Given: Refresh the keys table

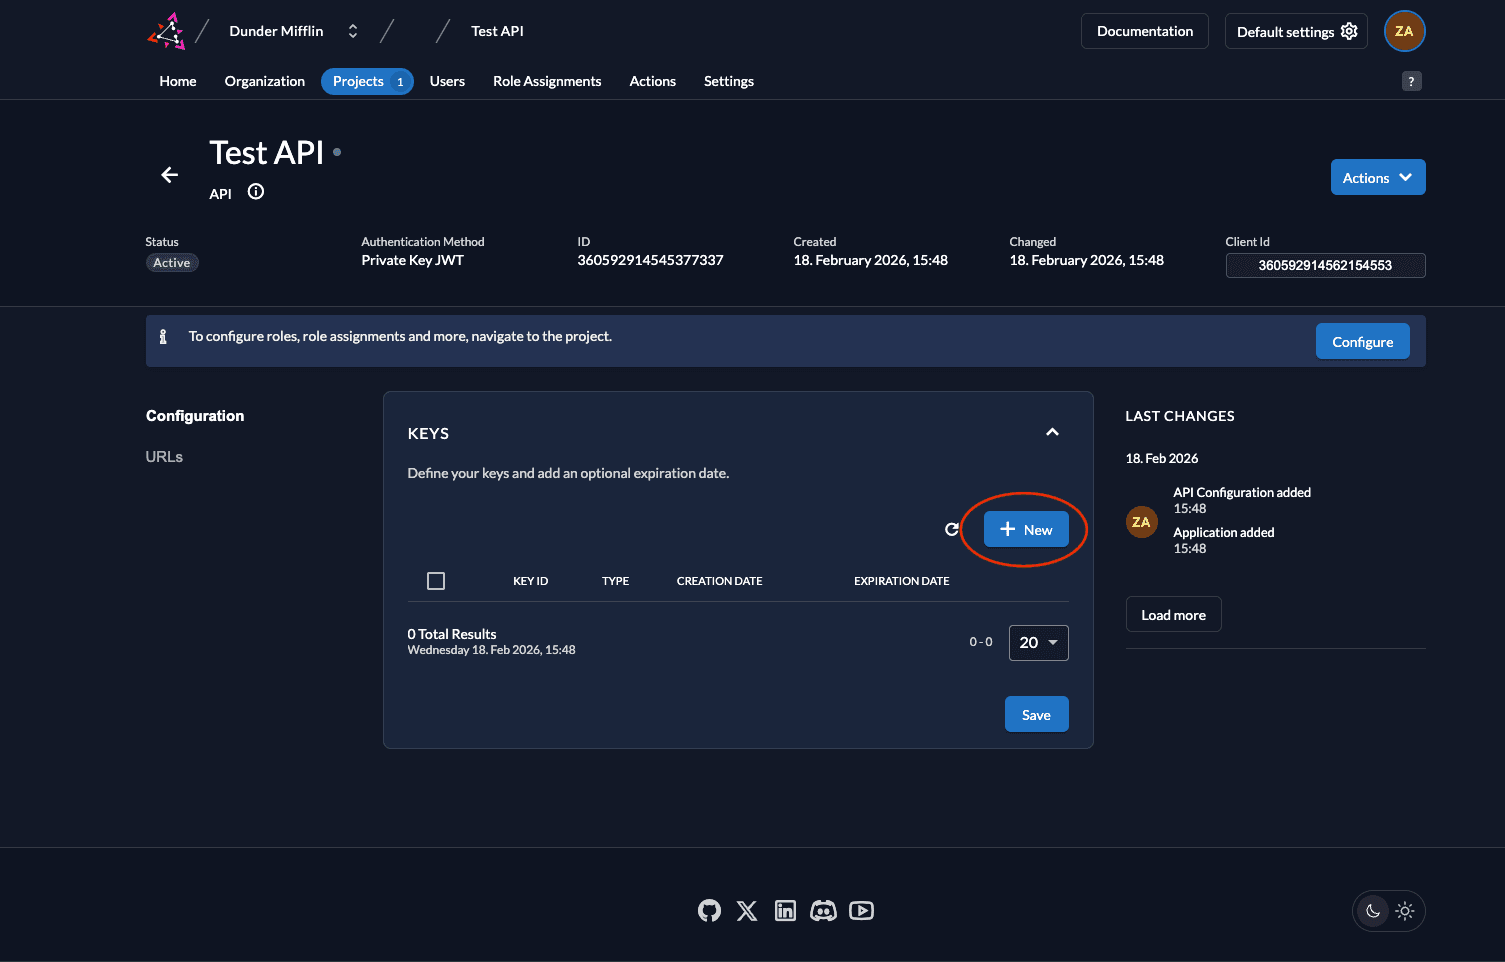Looking at the screenshot, I should pos(952,529).
